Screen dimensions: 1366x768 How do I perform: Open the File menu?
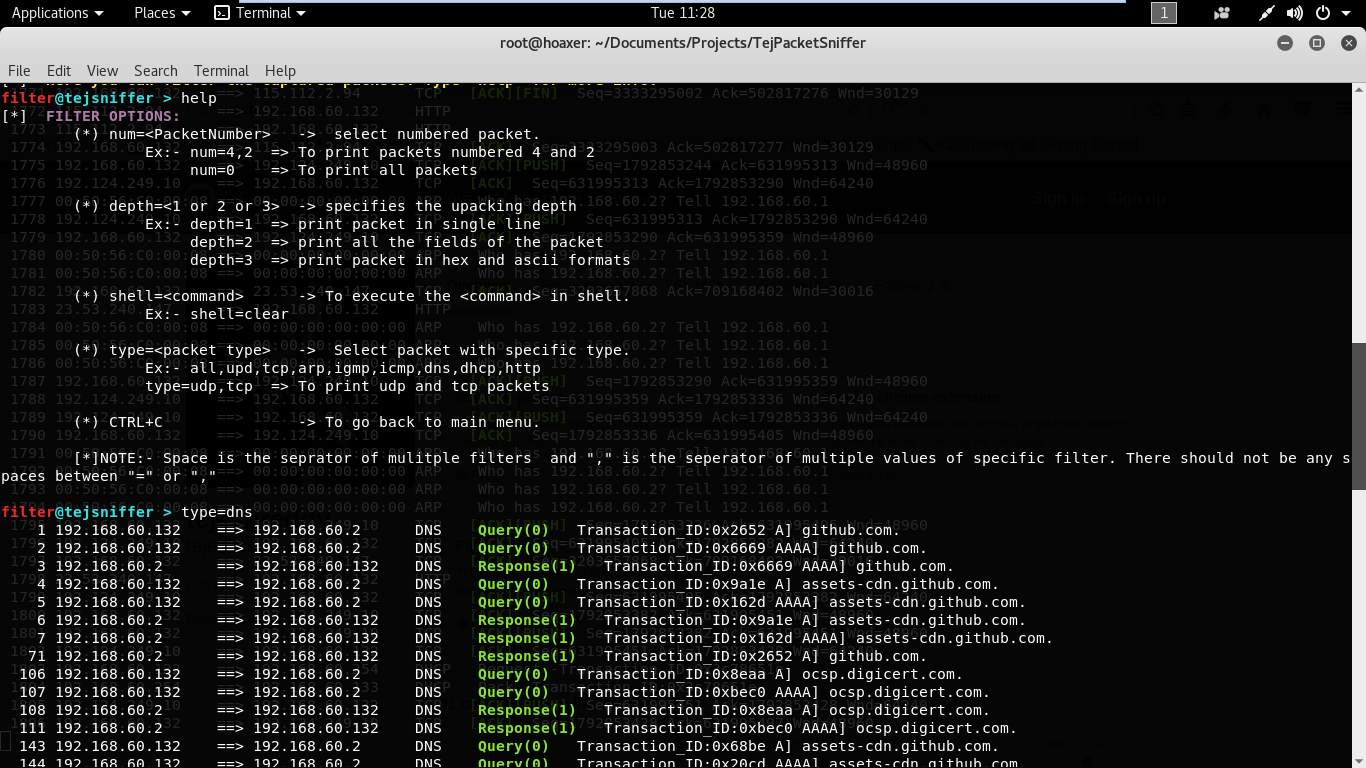(x=19, y=70)
